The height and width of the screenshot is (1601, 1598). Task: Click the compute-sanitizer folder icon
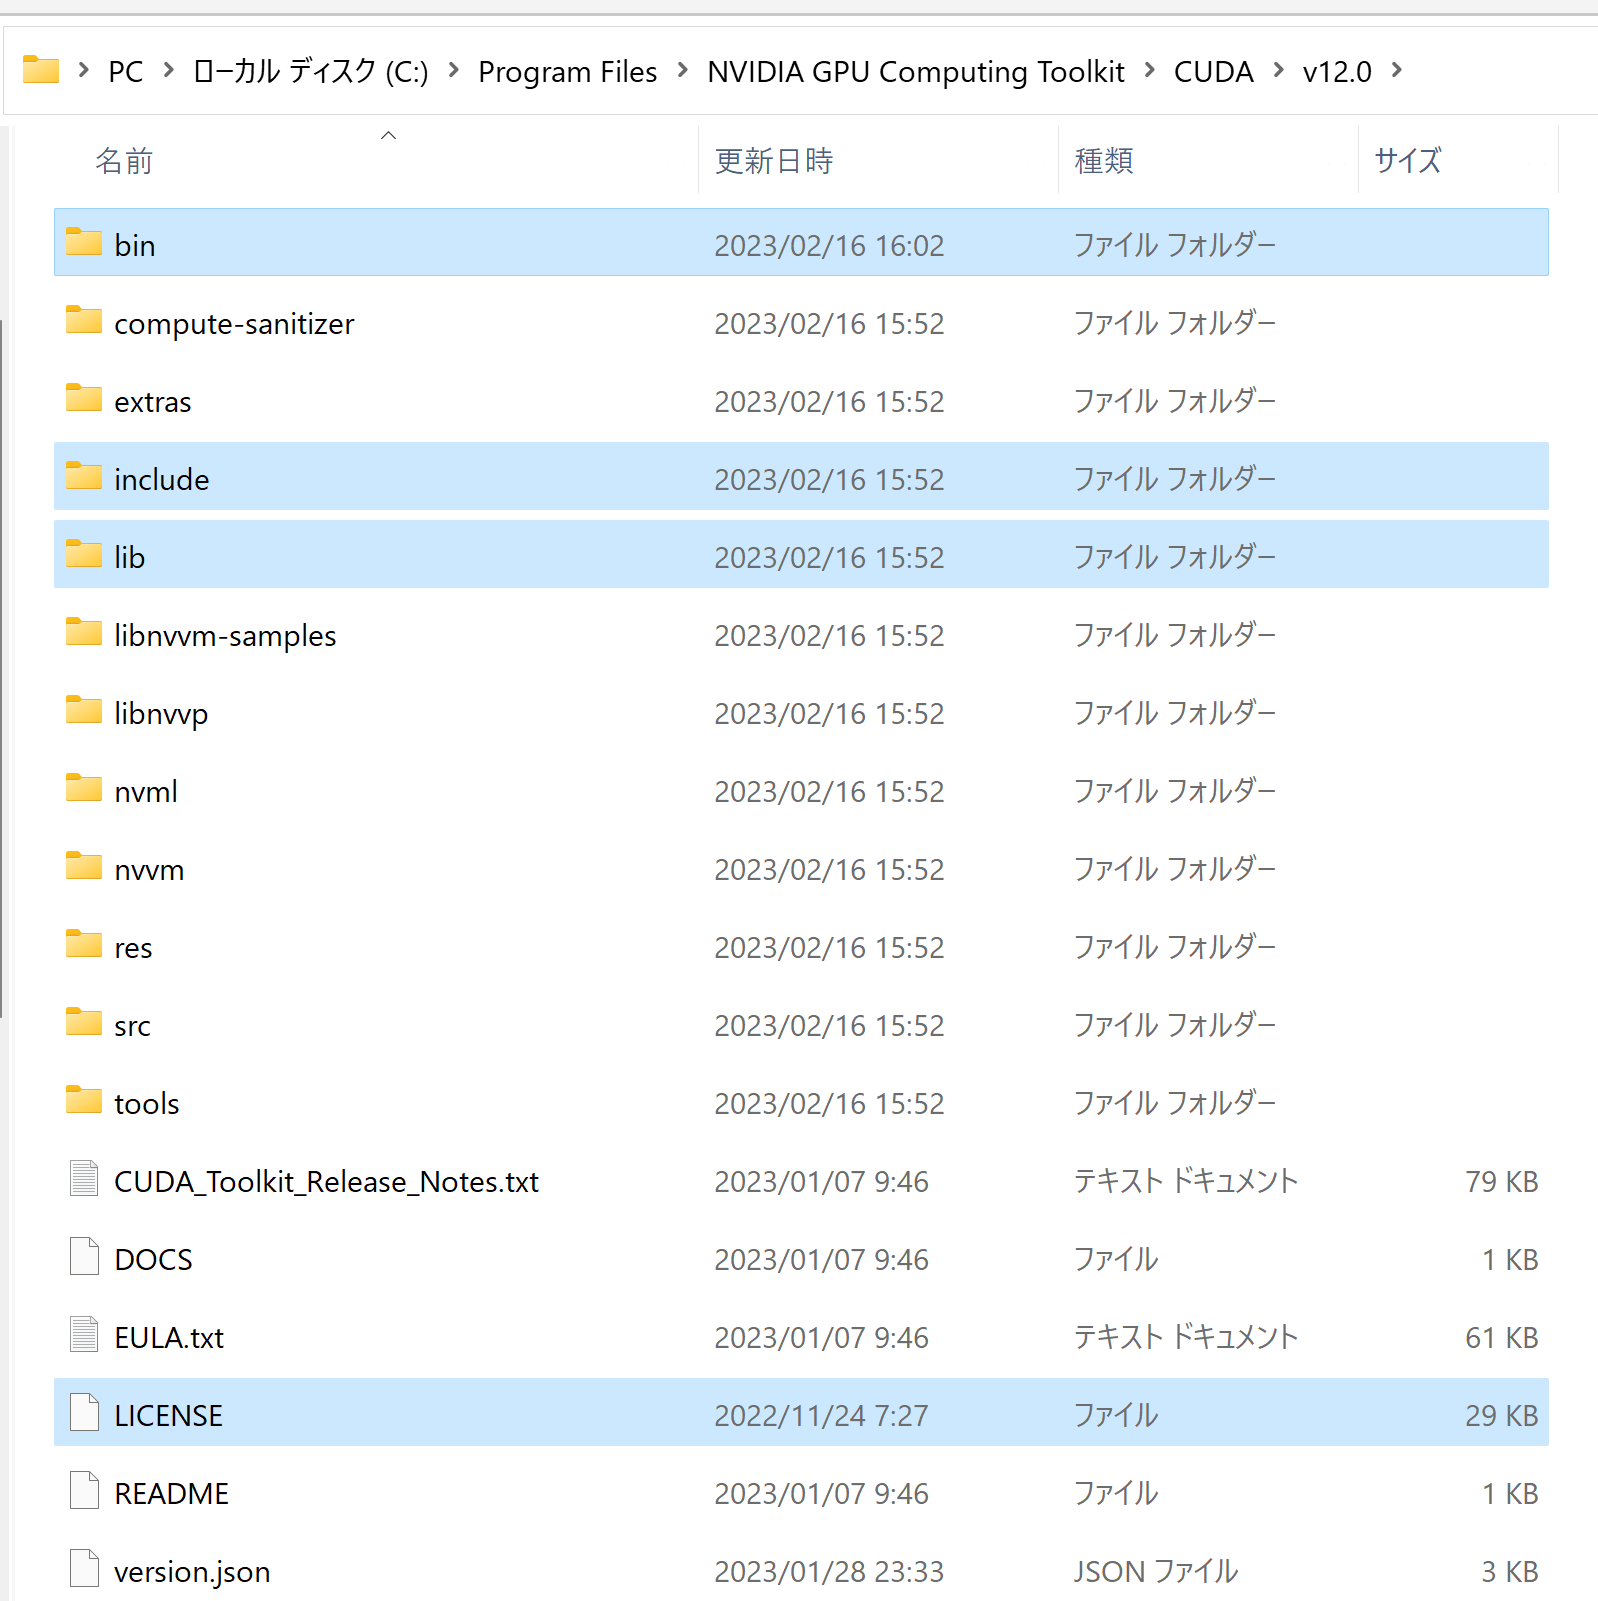[x=84, y=320]
